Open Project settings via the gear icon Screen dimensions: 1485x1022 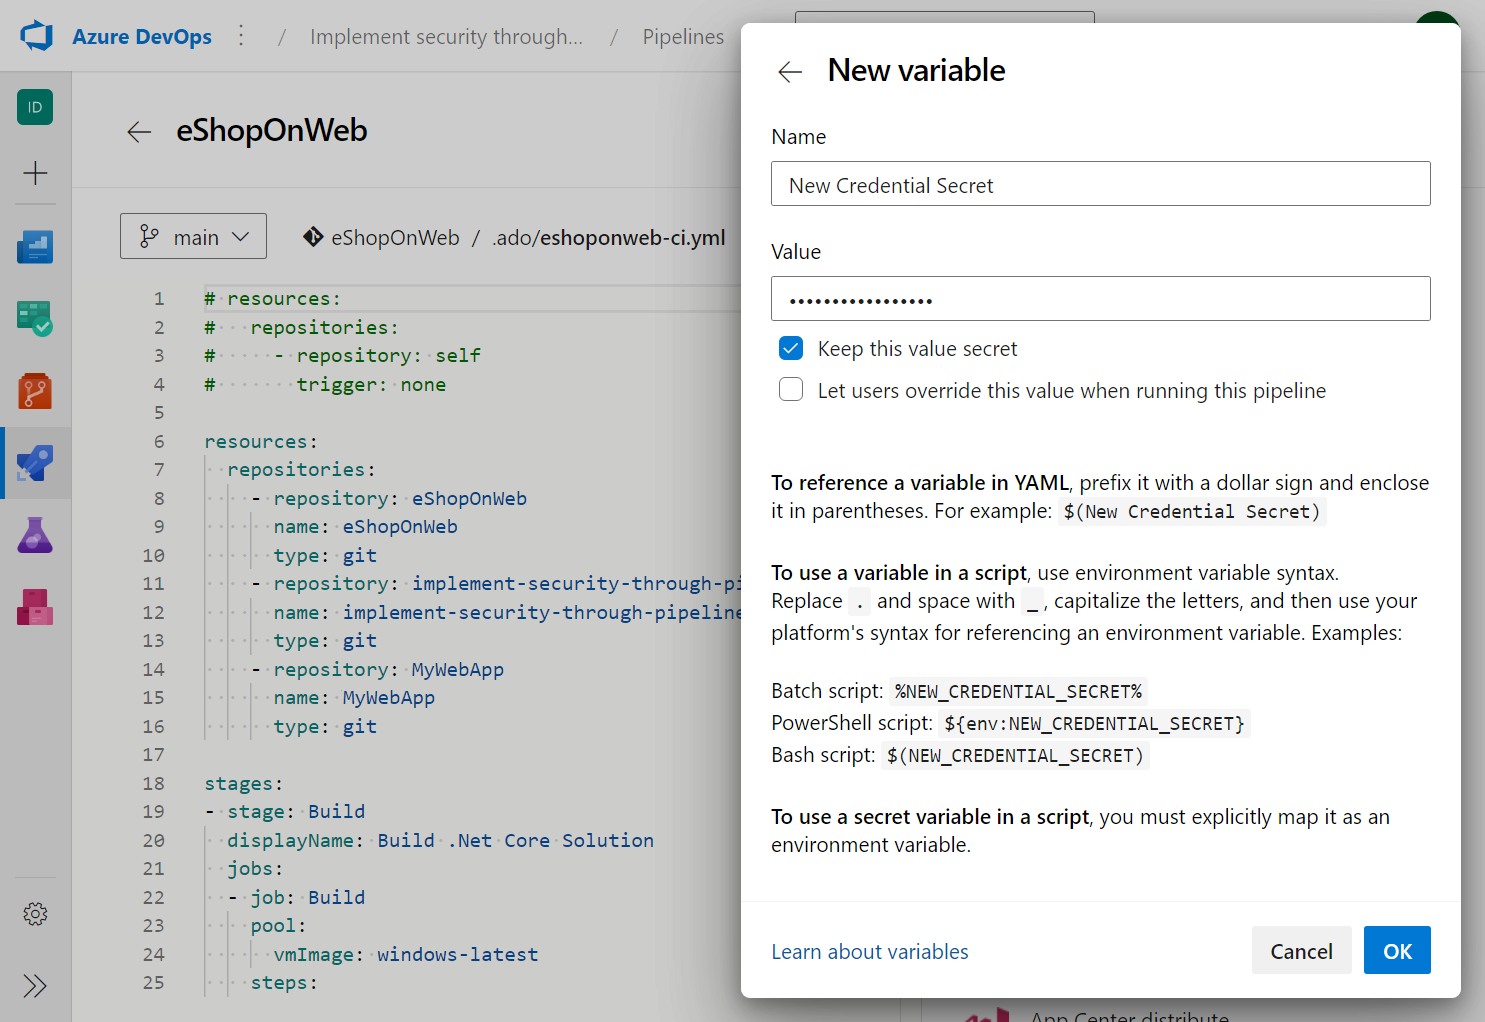pos(35,913)
